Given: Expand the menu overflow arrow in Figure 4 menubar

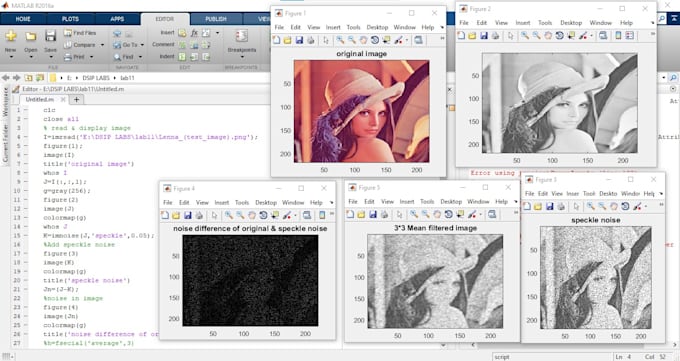Looking at the screenshot, I should click(x=331, y=203).
